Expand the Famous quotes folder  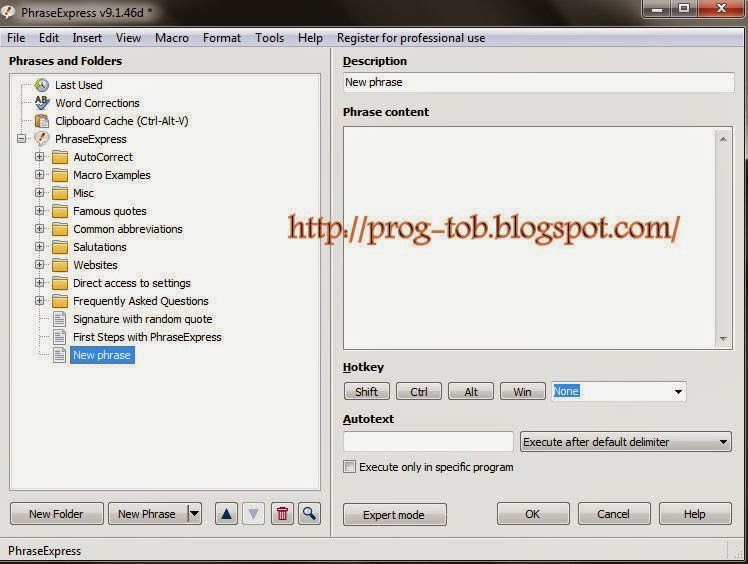tap(40, 210)
